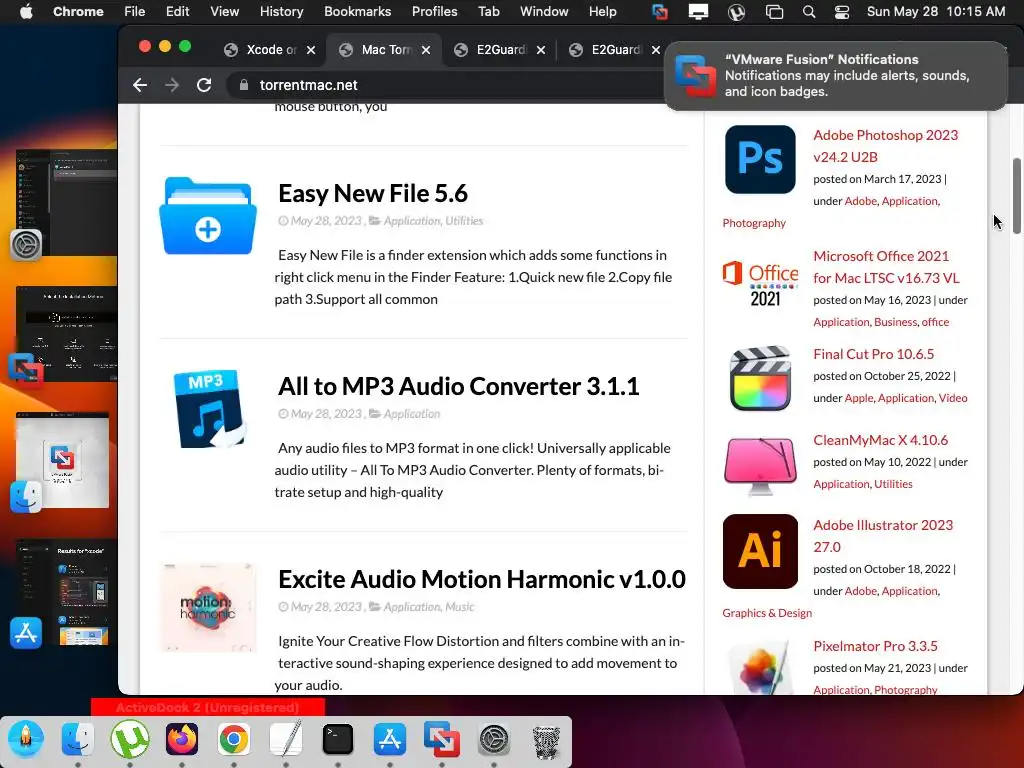Open the CleanMyMac X 4.10.6 link

tap(880, 440)
